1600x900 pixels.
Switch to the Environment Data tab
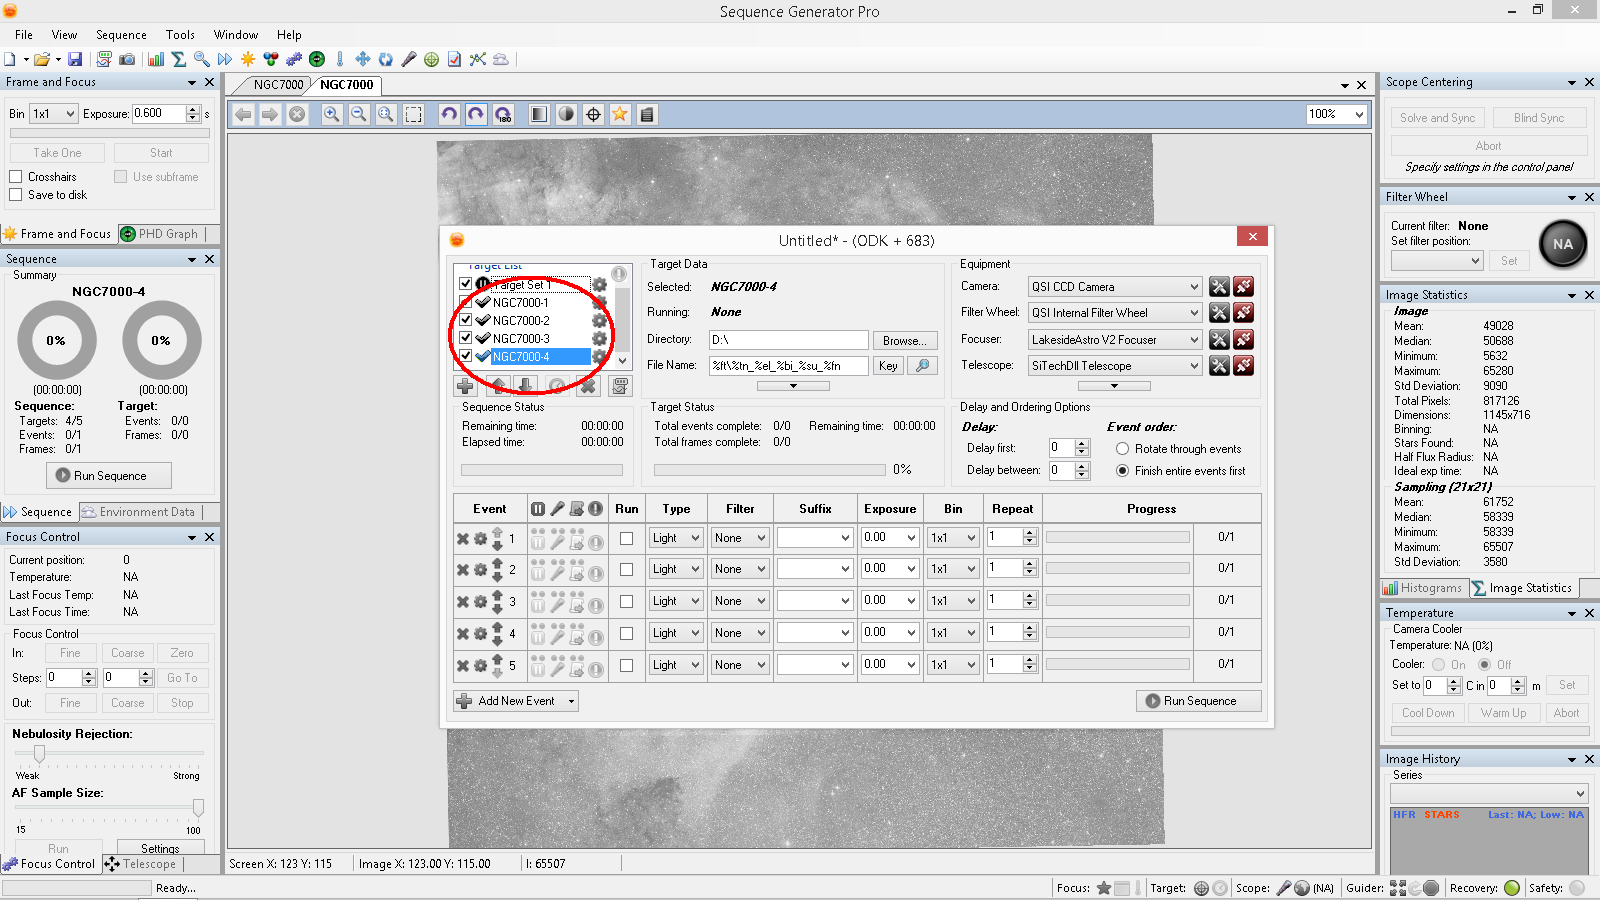[139, 512]
